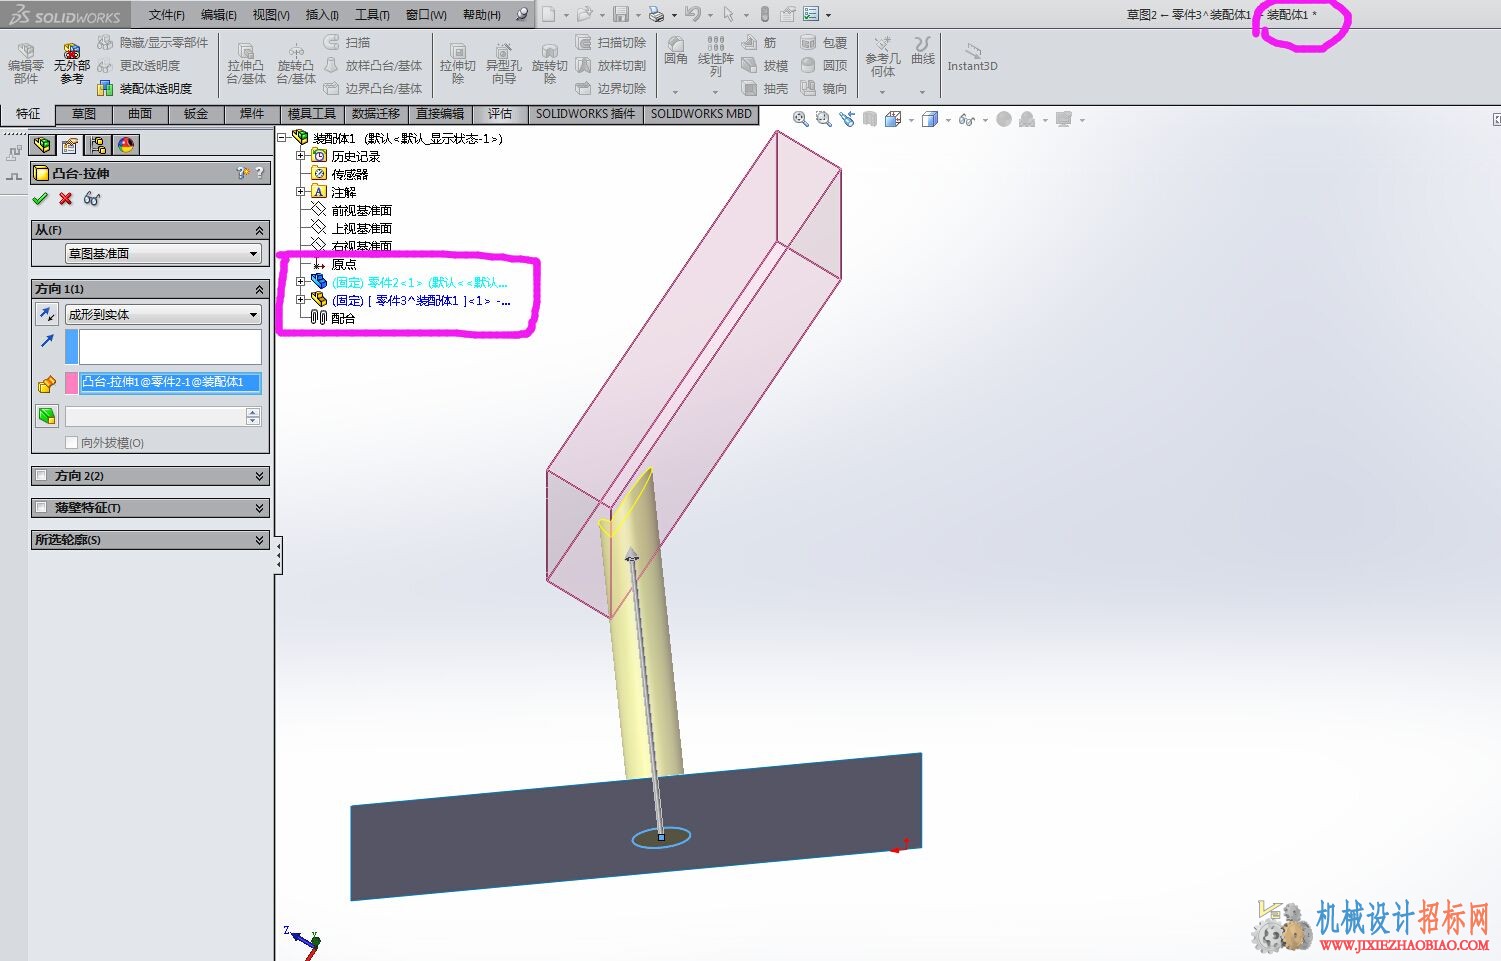
Task: Switch to the 钣金 tab
Action: click(196, 114)
